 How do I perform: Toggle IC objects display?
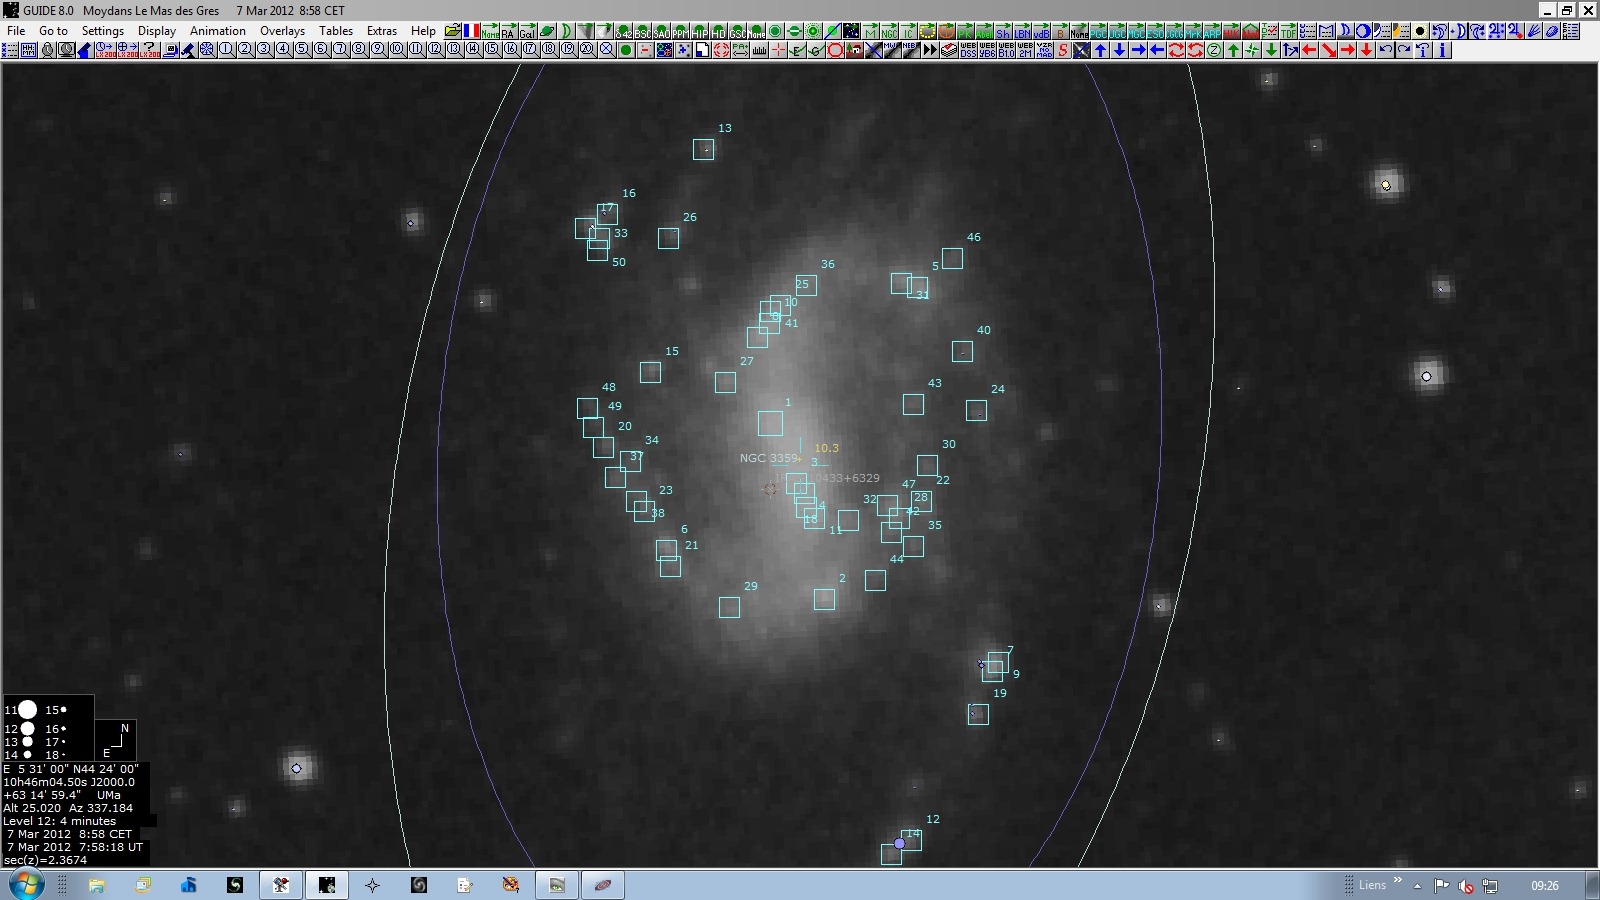coord(907,31)
